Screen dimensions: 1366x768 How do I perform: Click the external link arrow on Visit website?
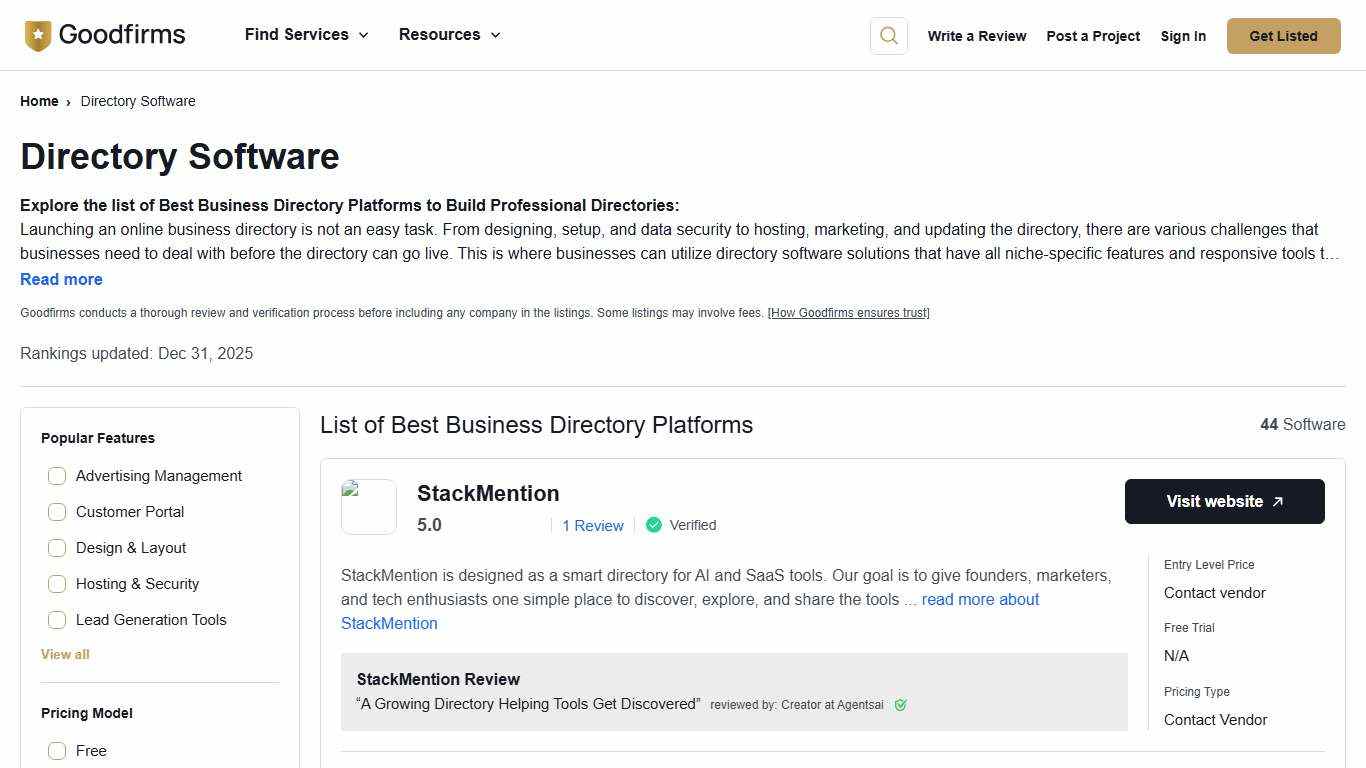pyautogui.click(x=1278, y=501)
